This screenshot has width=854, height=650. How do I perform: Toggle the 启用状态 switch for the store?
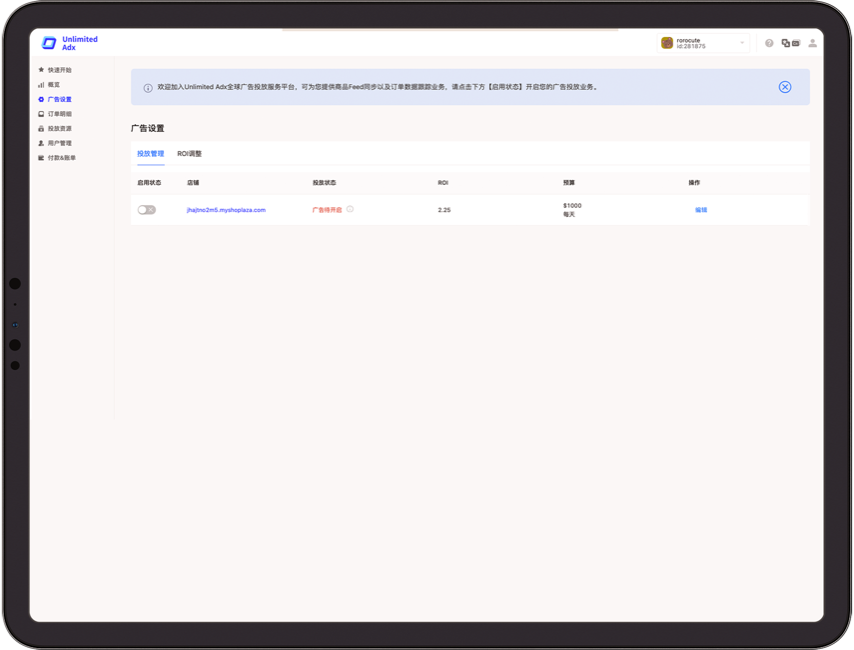[147, 210]
